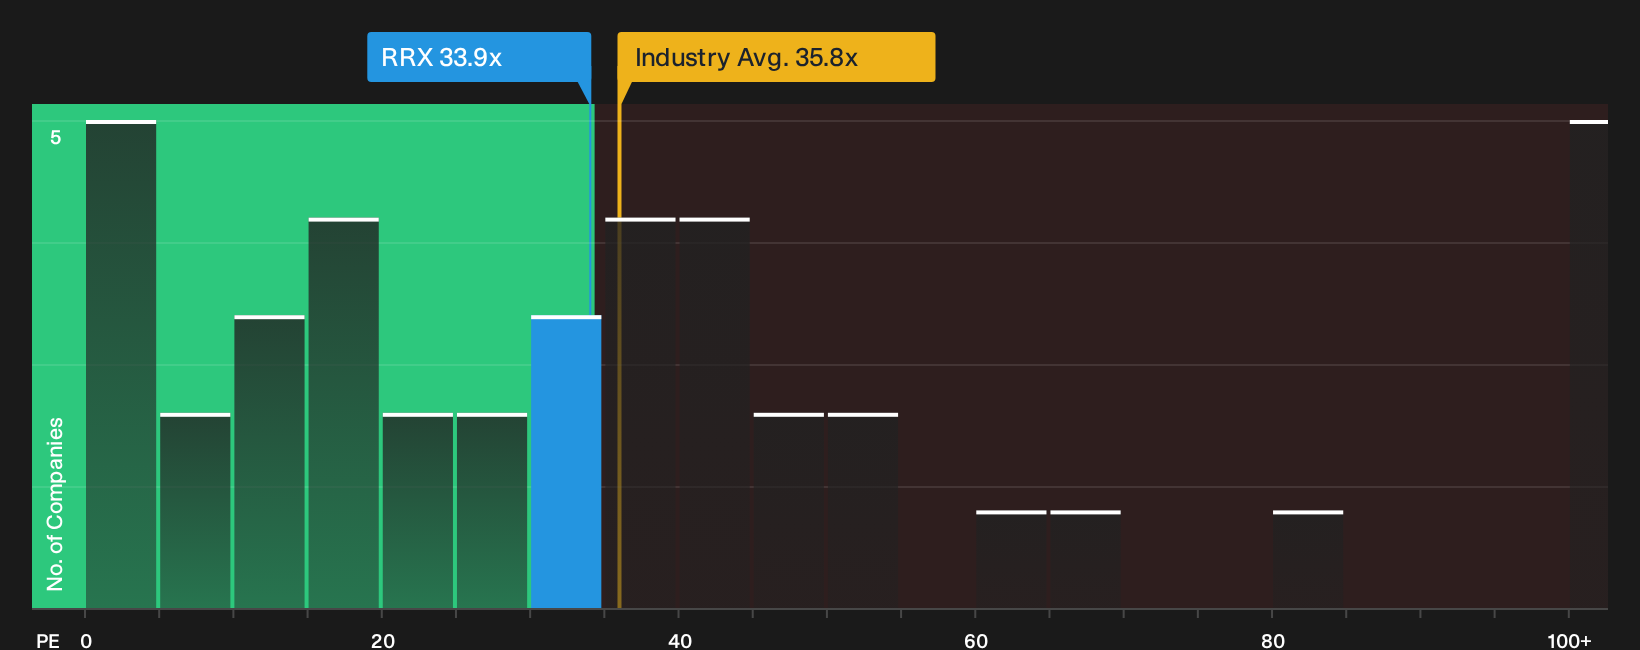The height and width of the screenshot is (650, 1640).
Task: Click the RRX 33.9x label
Action: click(479, 57)
